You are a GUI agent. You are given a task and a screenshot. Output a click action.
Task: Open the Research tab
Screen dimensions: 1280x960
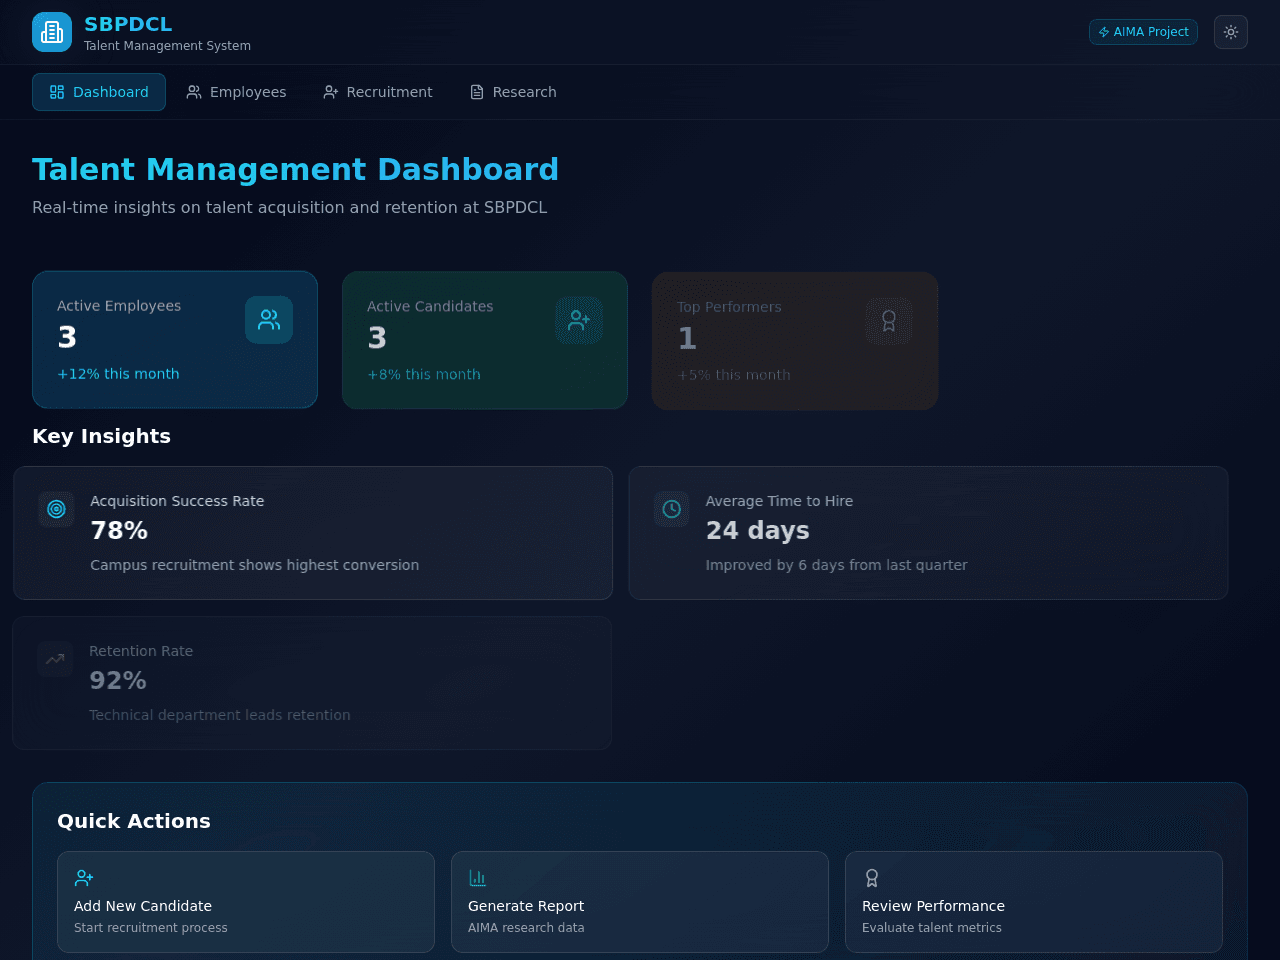coord(513,92)
